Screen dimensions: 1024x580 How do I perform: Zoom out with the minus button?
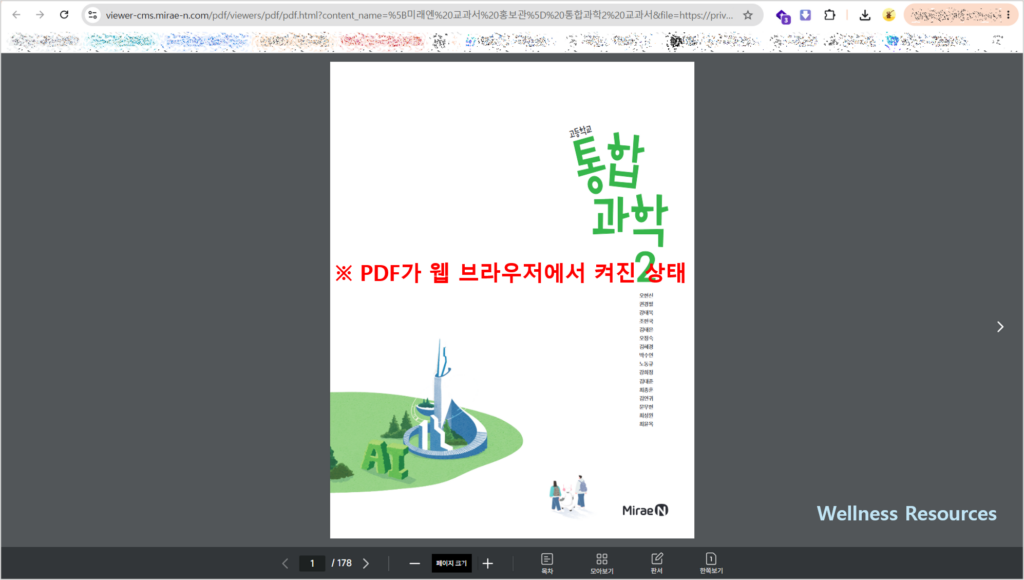pos(415,563)
